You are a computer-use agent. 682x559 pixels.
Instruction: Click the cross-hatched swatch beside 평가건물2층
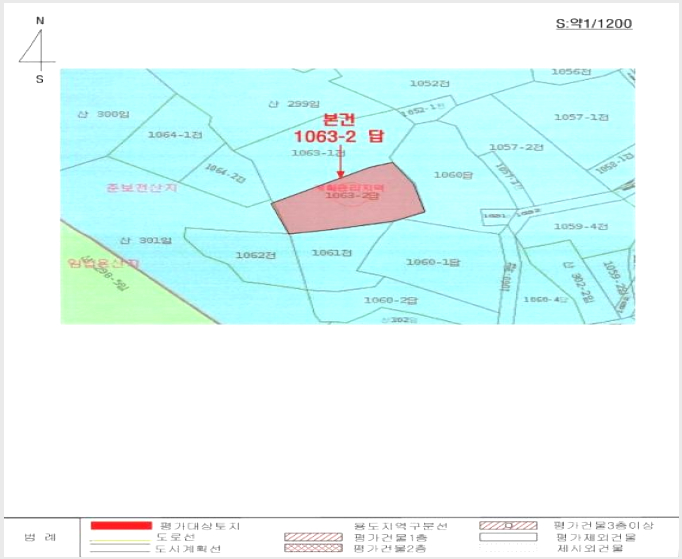coord(313,548)
